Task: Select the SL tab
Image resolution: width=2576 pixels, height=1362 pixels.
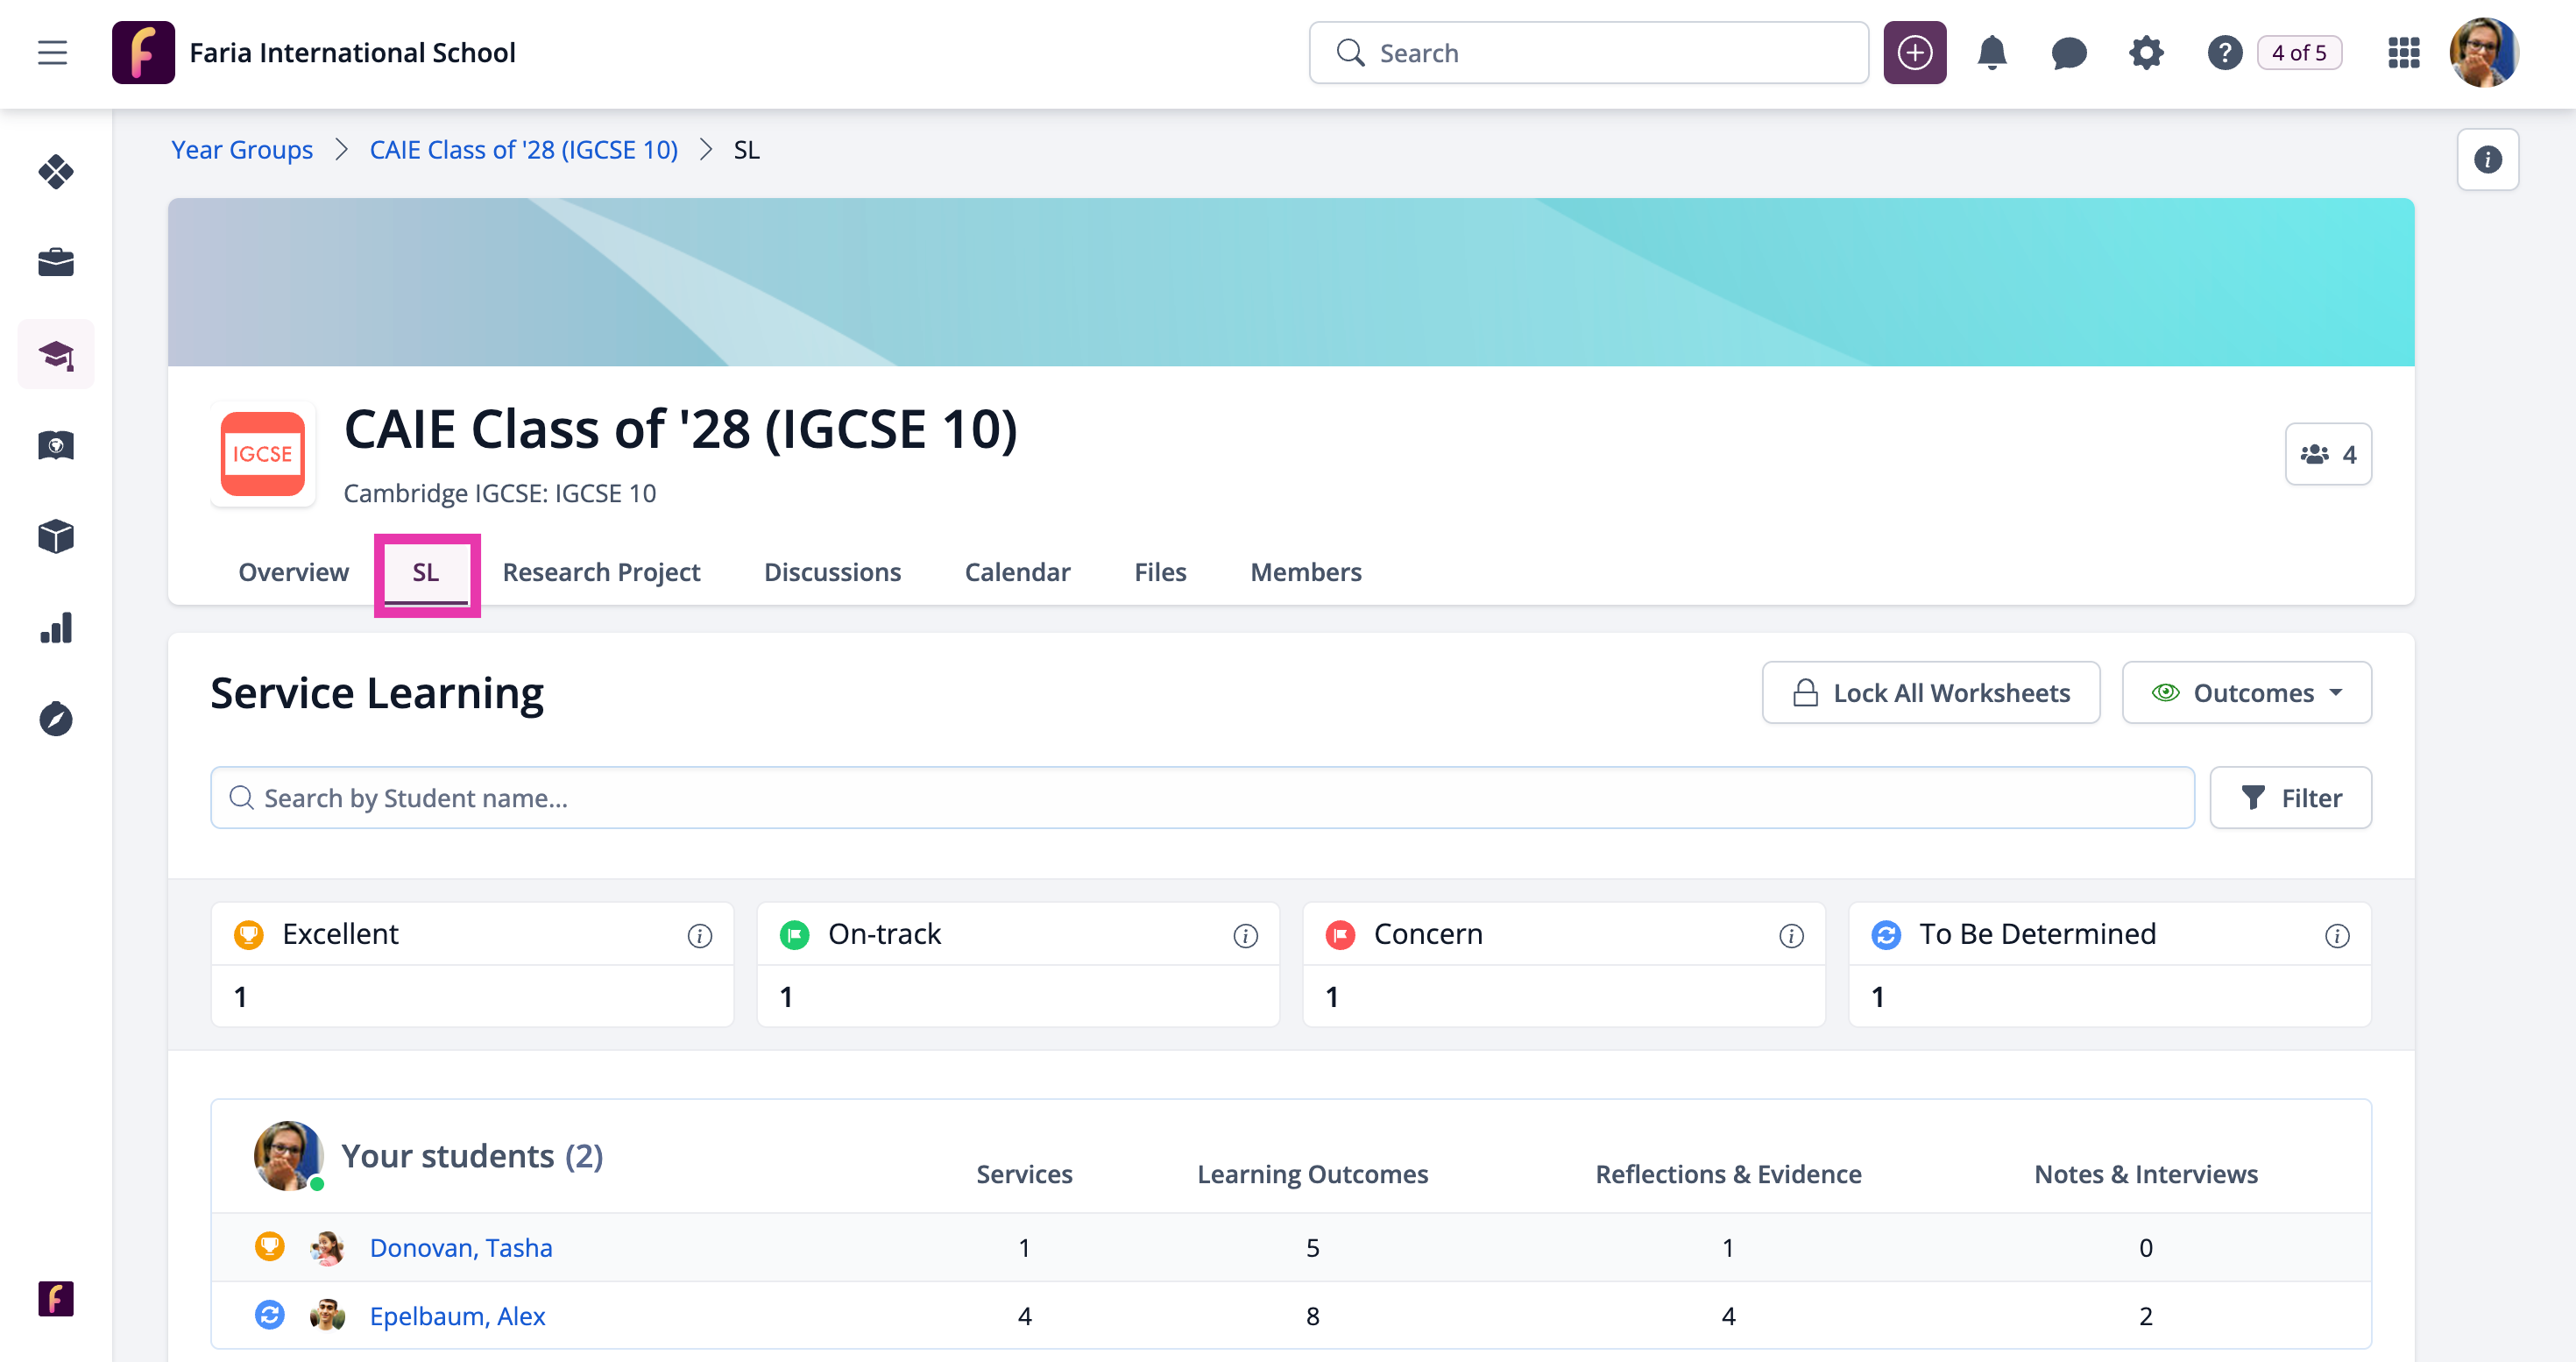Action: pos(426,572)
